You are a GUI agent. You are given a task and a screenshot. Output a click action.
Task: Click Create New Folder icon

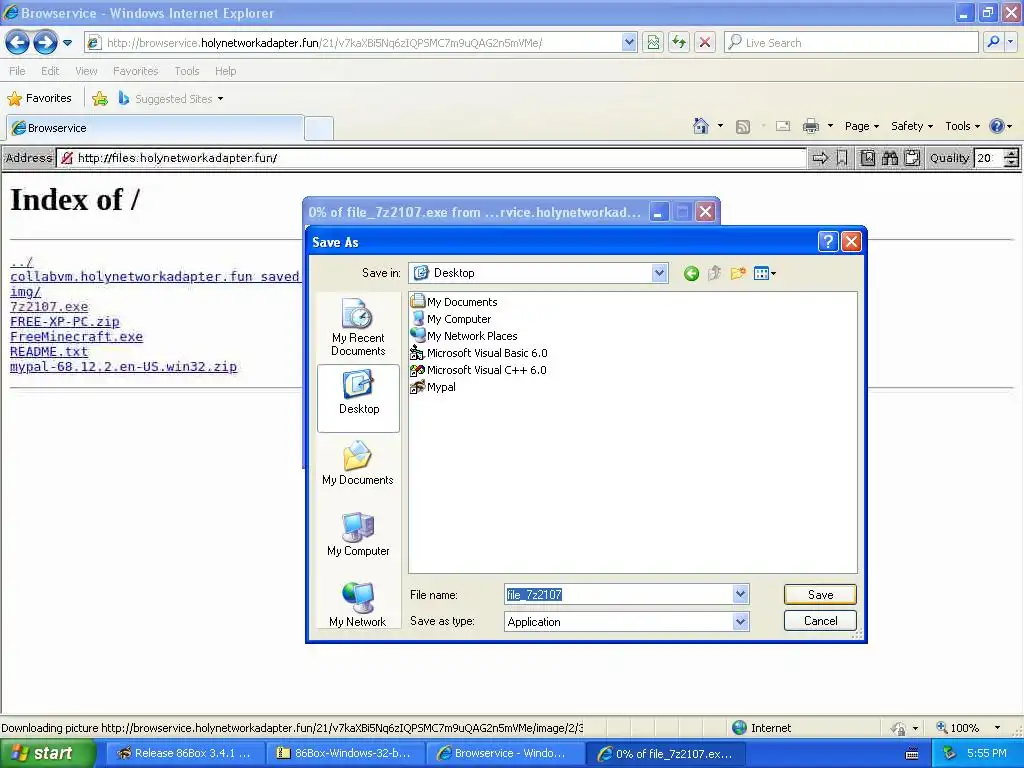738,274
